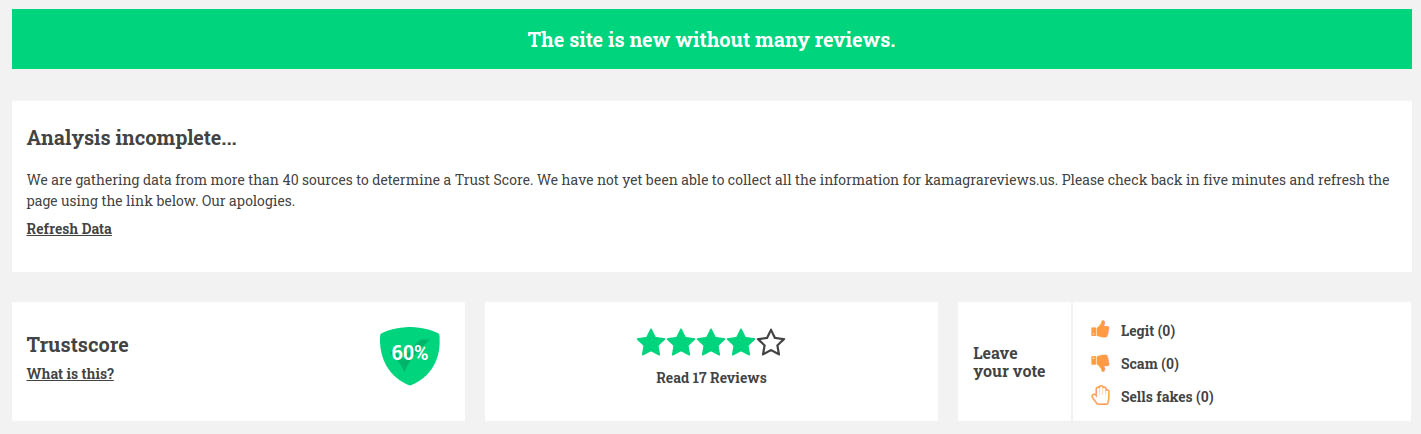Open Read 17 Reviews
Image resolution: width=1421 pixels, height=434 pixels.
pos(711,378)
